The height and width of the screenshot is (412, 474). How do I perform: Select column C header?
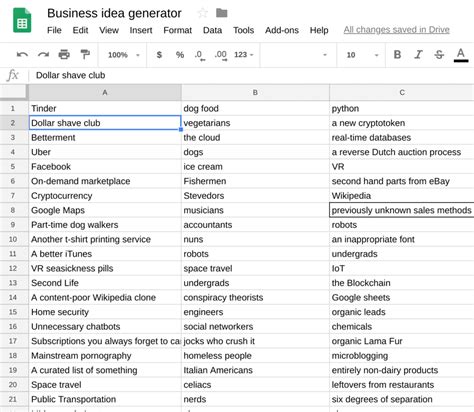[x=402, y=92]
